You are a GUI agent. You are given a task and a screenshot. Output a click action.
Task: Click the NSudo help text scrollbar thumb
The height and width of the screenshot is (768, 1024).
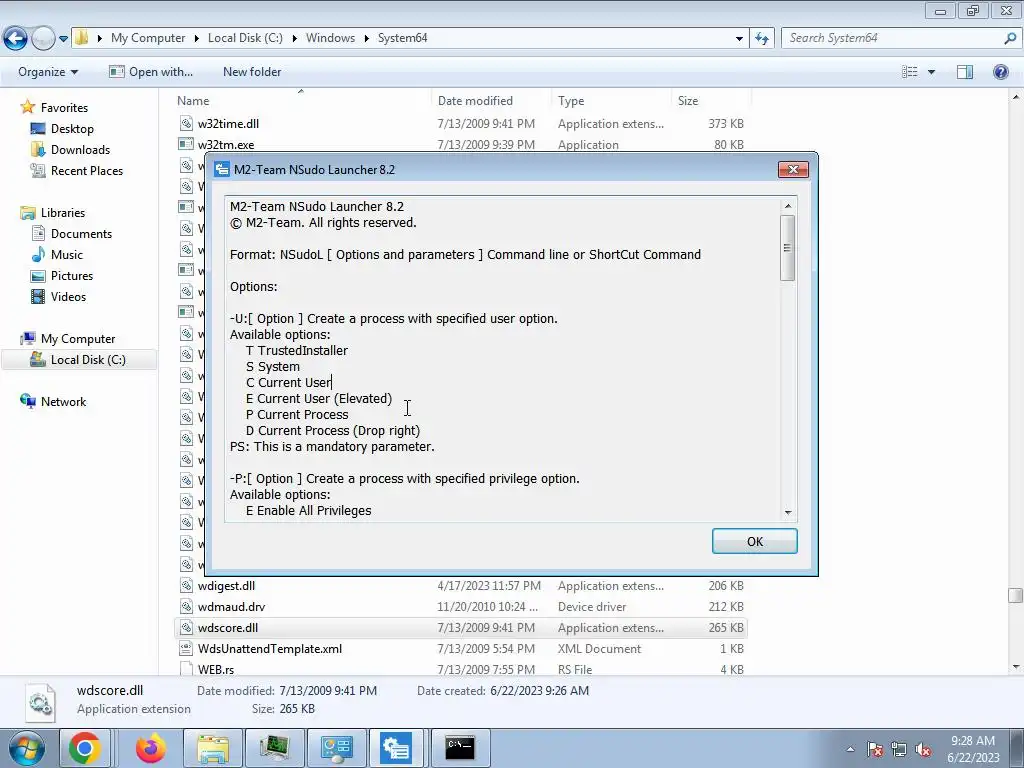click(x=788, y=248)
